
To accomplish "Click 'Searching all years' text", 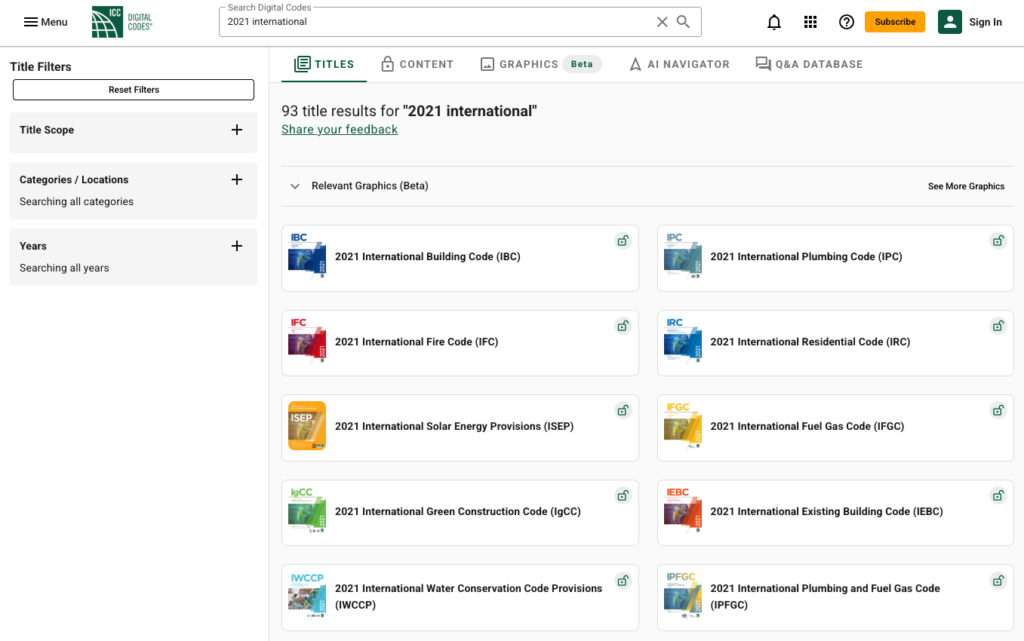I will (64, 268).
